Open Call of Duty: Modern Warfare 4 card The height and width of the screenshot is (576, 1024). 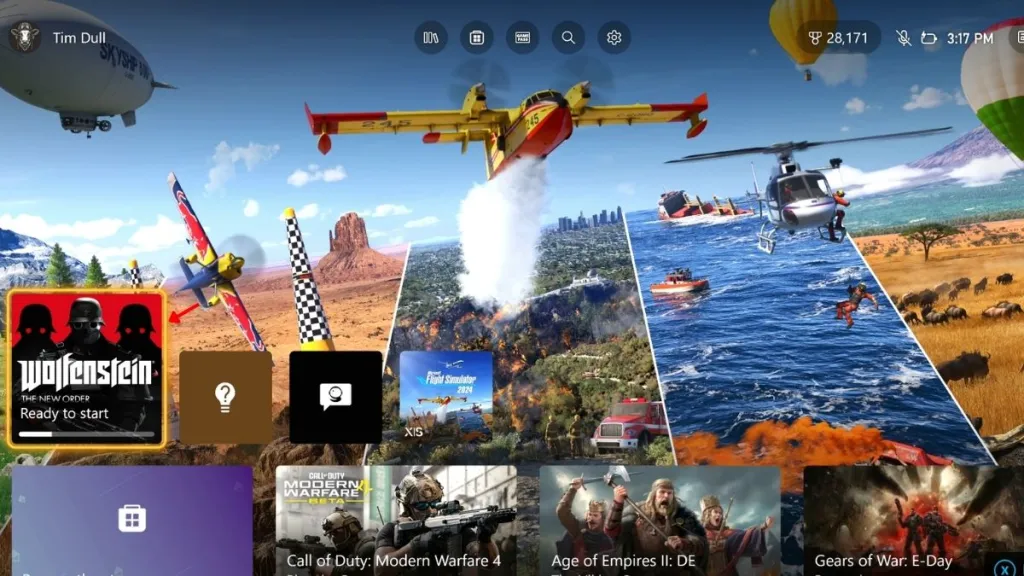click(396, 520)
